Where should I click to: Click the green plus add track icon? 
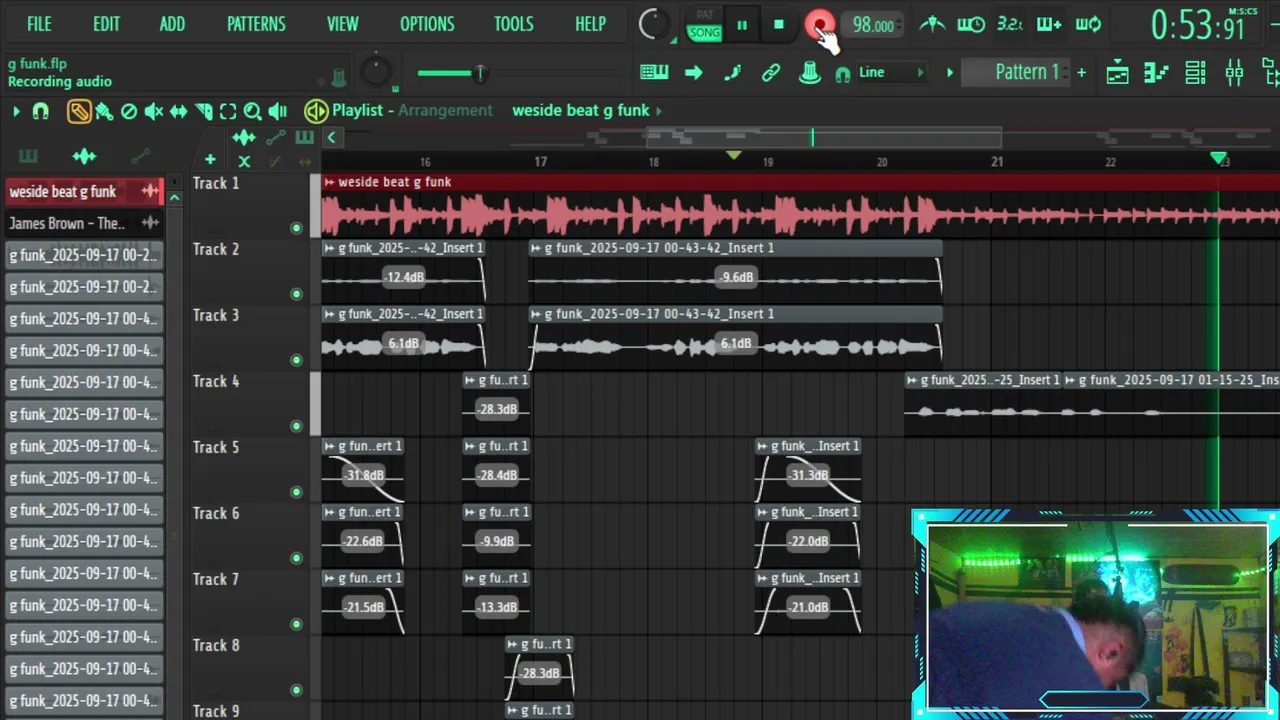(210, 160)
